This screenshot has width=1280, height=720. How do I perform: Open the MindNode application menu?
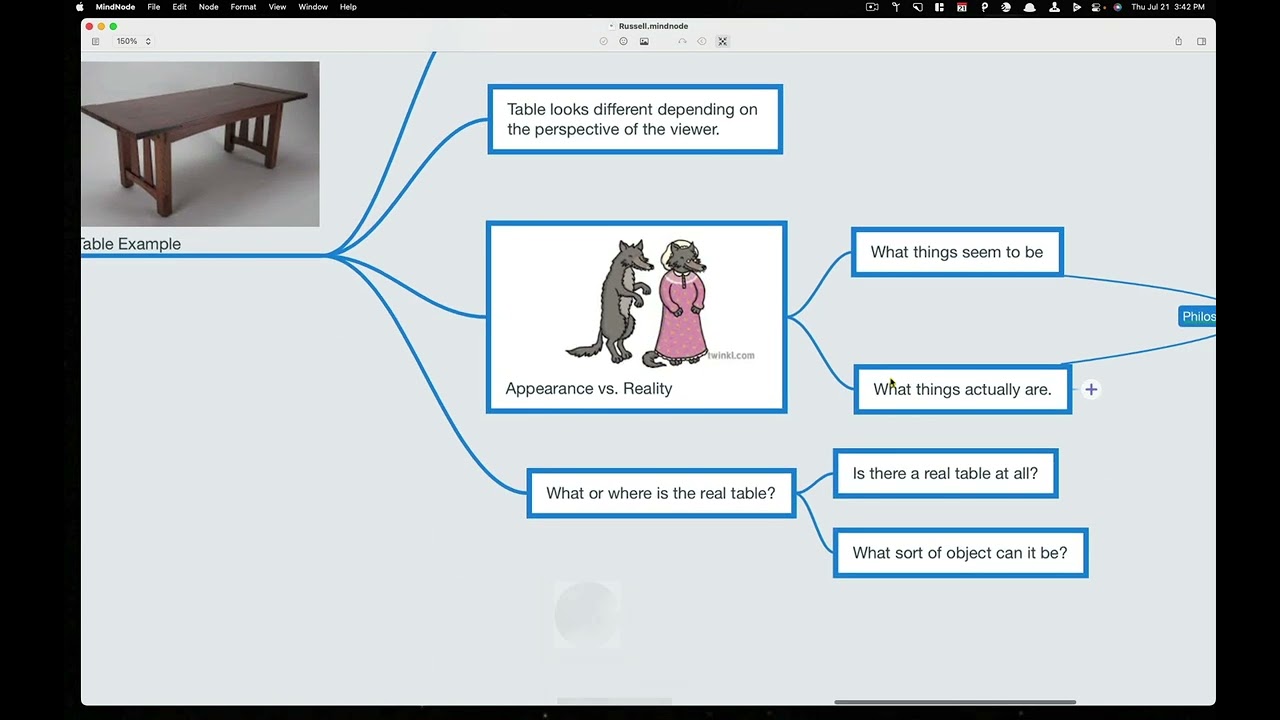tap(115, 7)
